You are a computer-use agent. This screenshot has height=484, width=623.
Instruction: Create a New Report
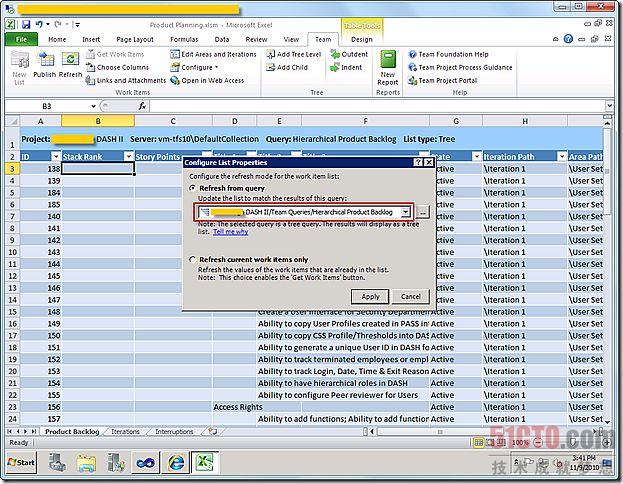(x=388, y=68)
